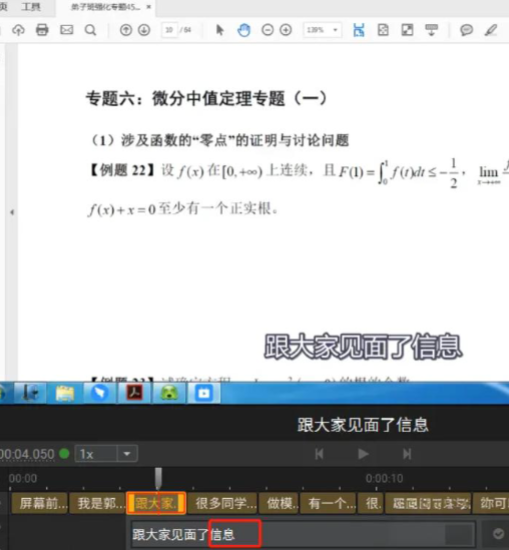Choose the arrow selection tool
Viewport: 509px width, 550px height.
pos(220,30)
